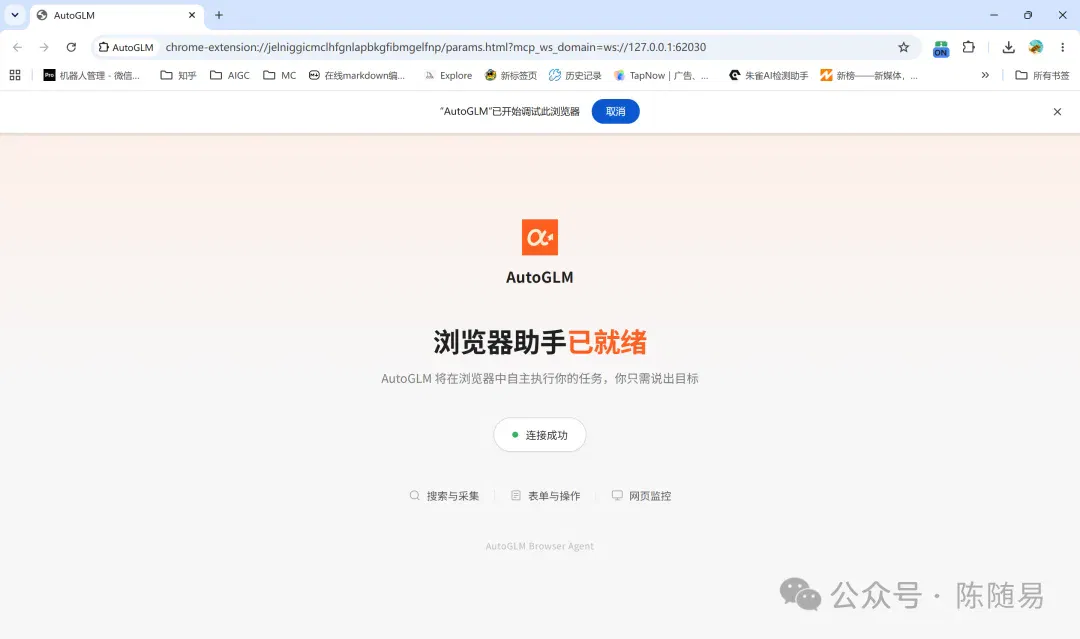
Task: Close the AutoGLM tab
Action: click(x=192, y=15)
